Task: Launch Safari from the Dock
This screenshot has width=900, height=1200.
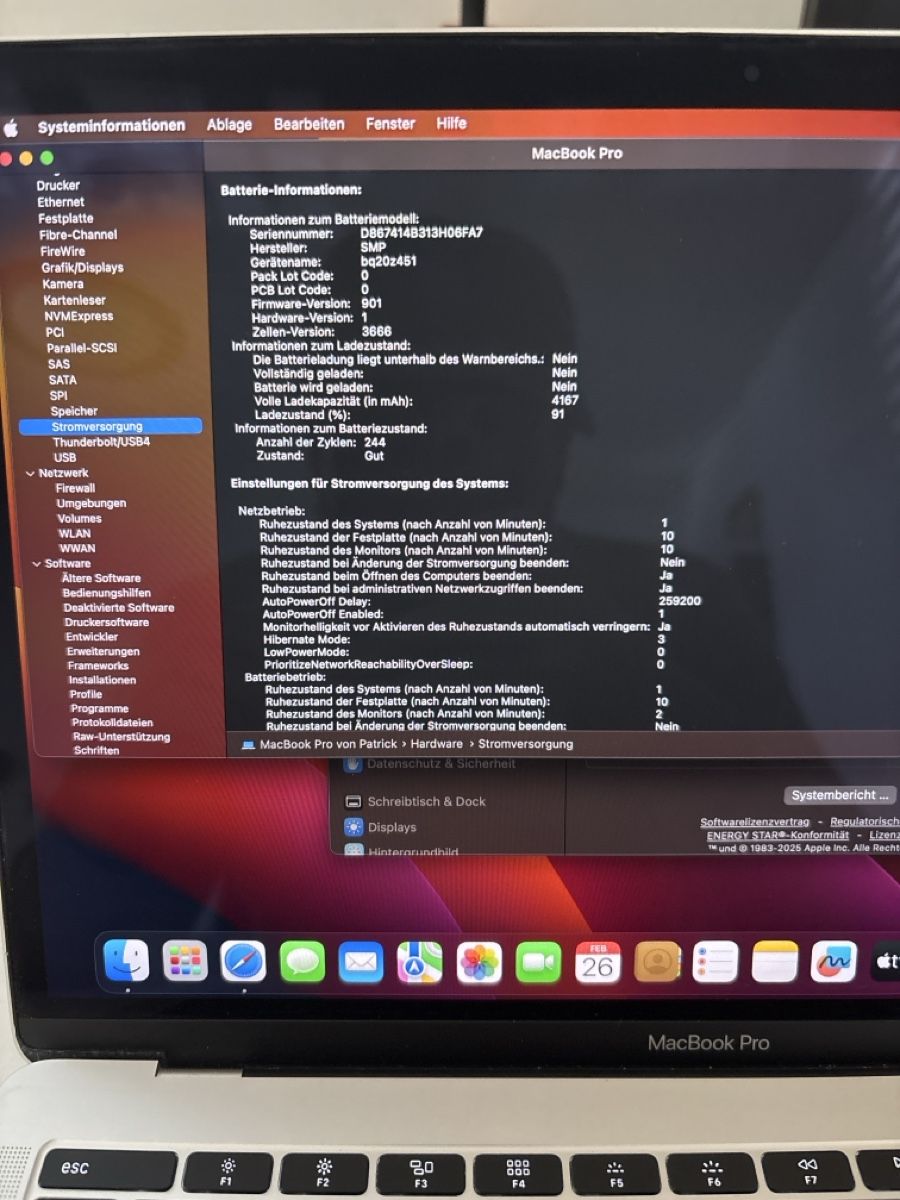Action: [x=243, y=962]
